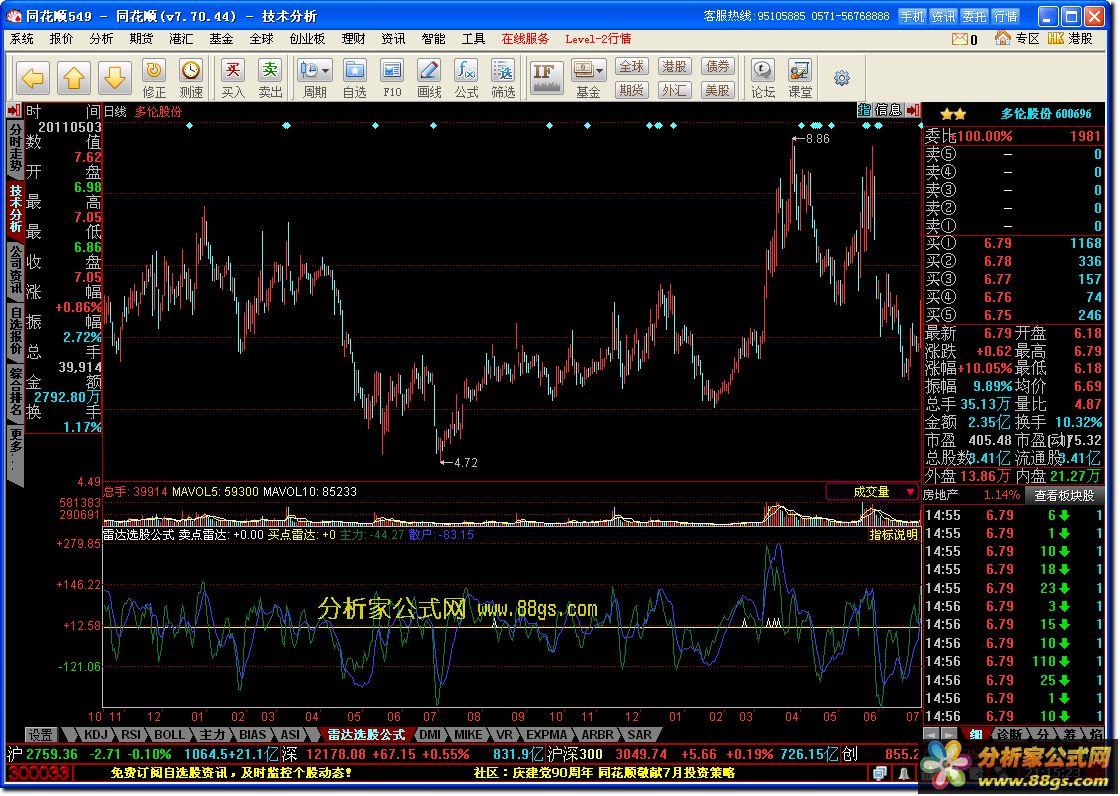This screenshot has height=796, width=1120.
Task: Switch to the SAR indicator tab
Action: [639, 735]
